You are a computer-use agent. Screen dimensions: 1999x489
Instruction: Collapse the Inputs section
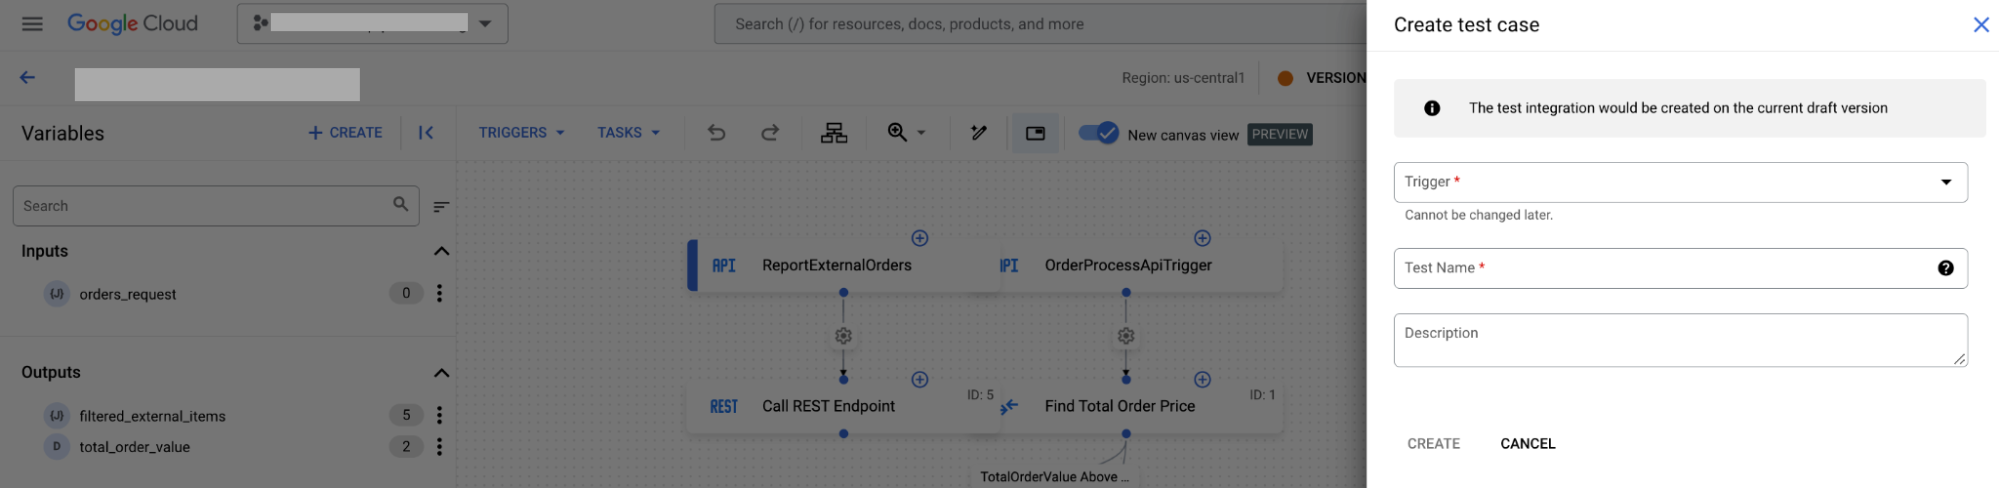(x=441, y=251)
